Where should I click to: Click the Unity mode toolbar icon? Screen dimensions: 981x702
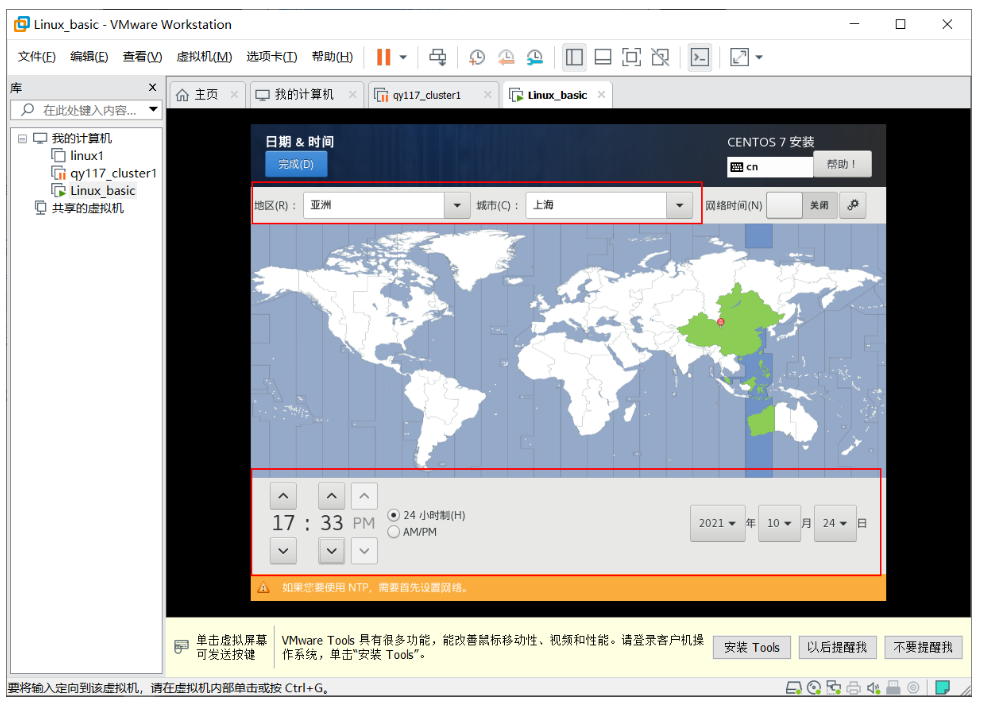tap(660, 58)
